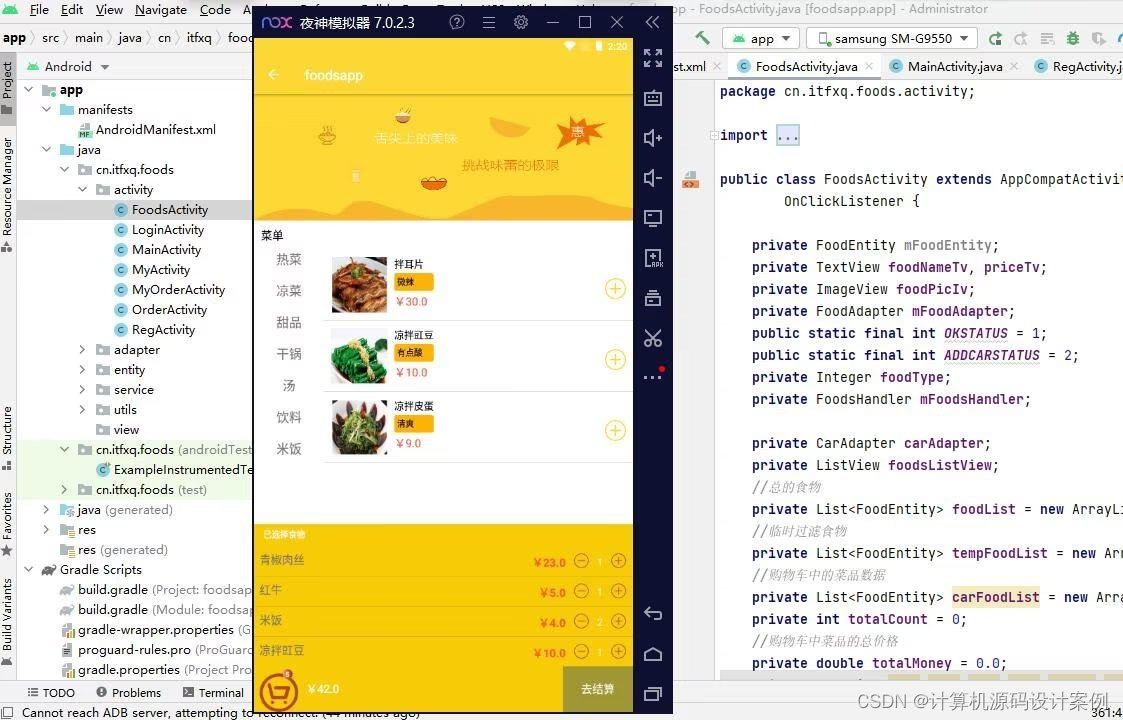Raise volume in Nox sidebar

click(x=652, y=138)
